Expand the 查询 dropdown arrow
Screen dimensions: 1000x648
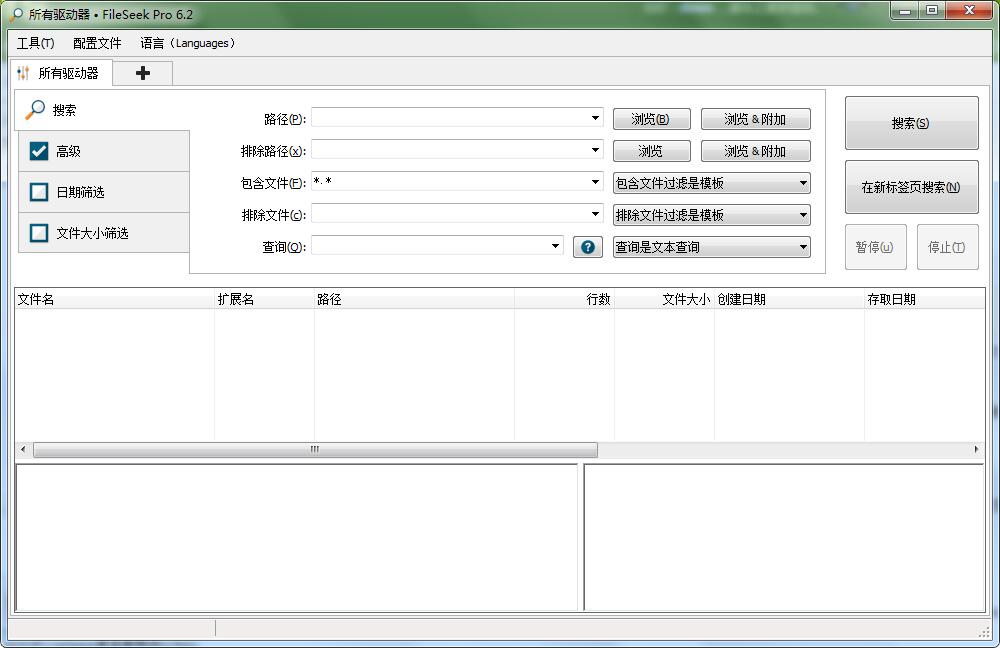[x=555, y=246]
